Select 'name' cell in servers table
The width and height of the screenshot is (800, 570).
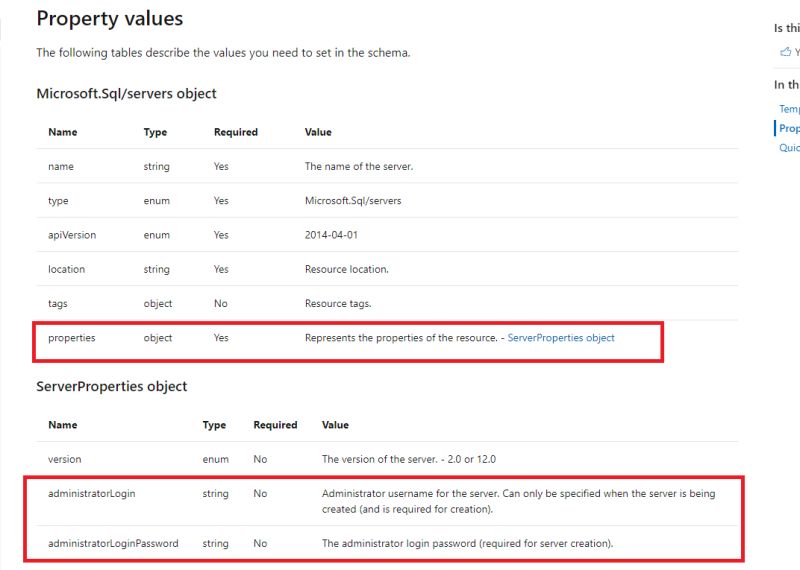pos(61,166)
